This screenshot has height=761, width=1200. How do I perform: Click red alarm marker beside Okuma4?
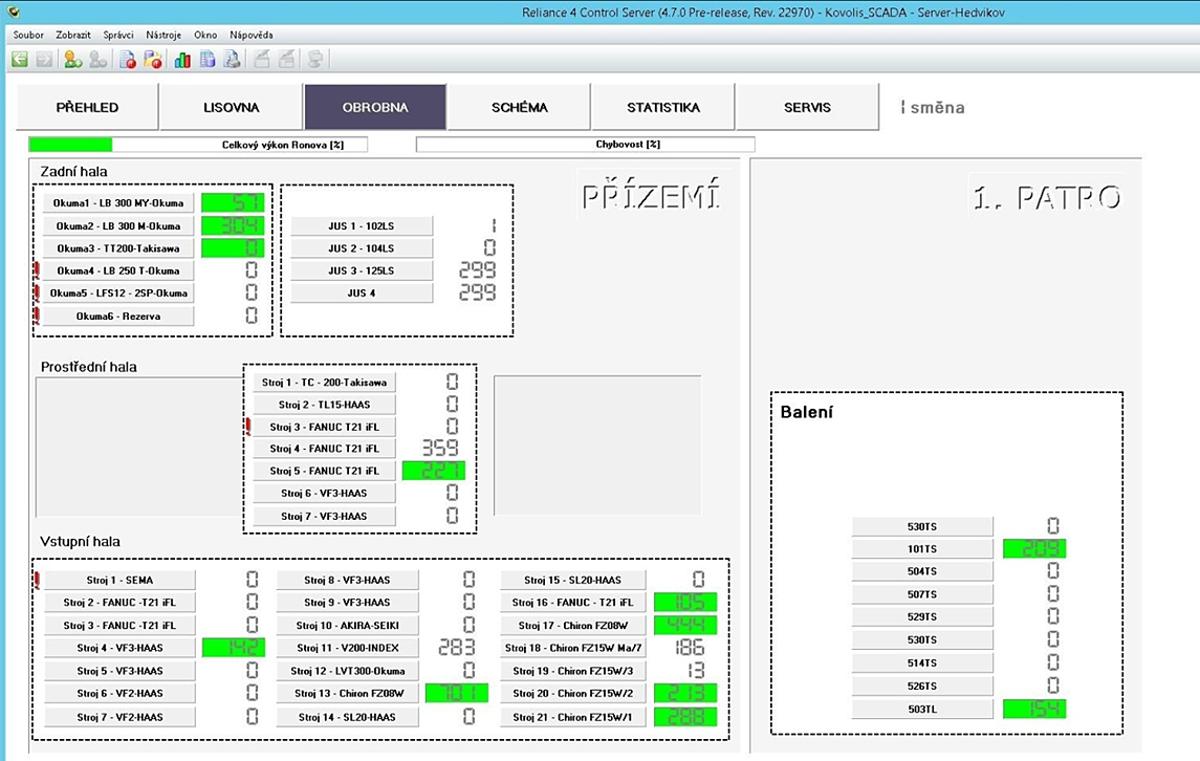point(37,270)
